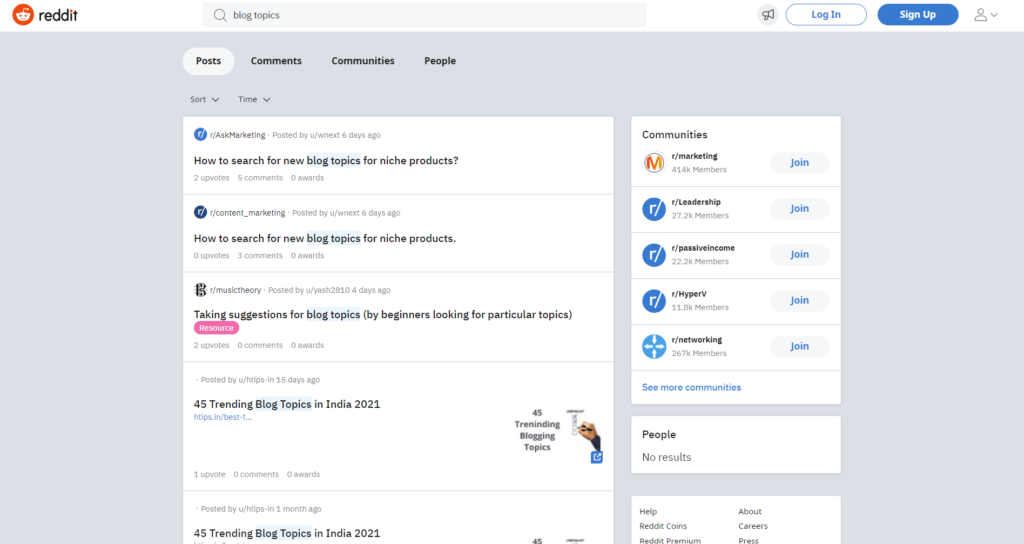Open the r/networking community name
This screenshot has height=544, width=1024.
point(697,340)
